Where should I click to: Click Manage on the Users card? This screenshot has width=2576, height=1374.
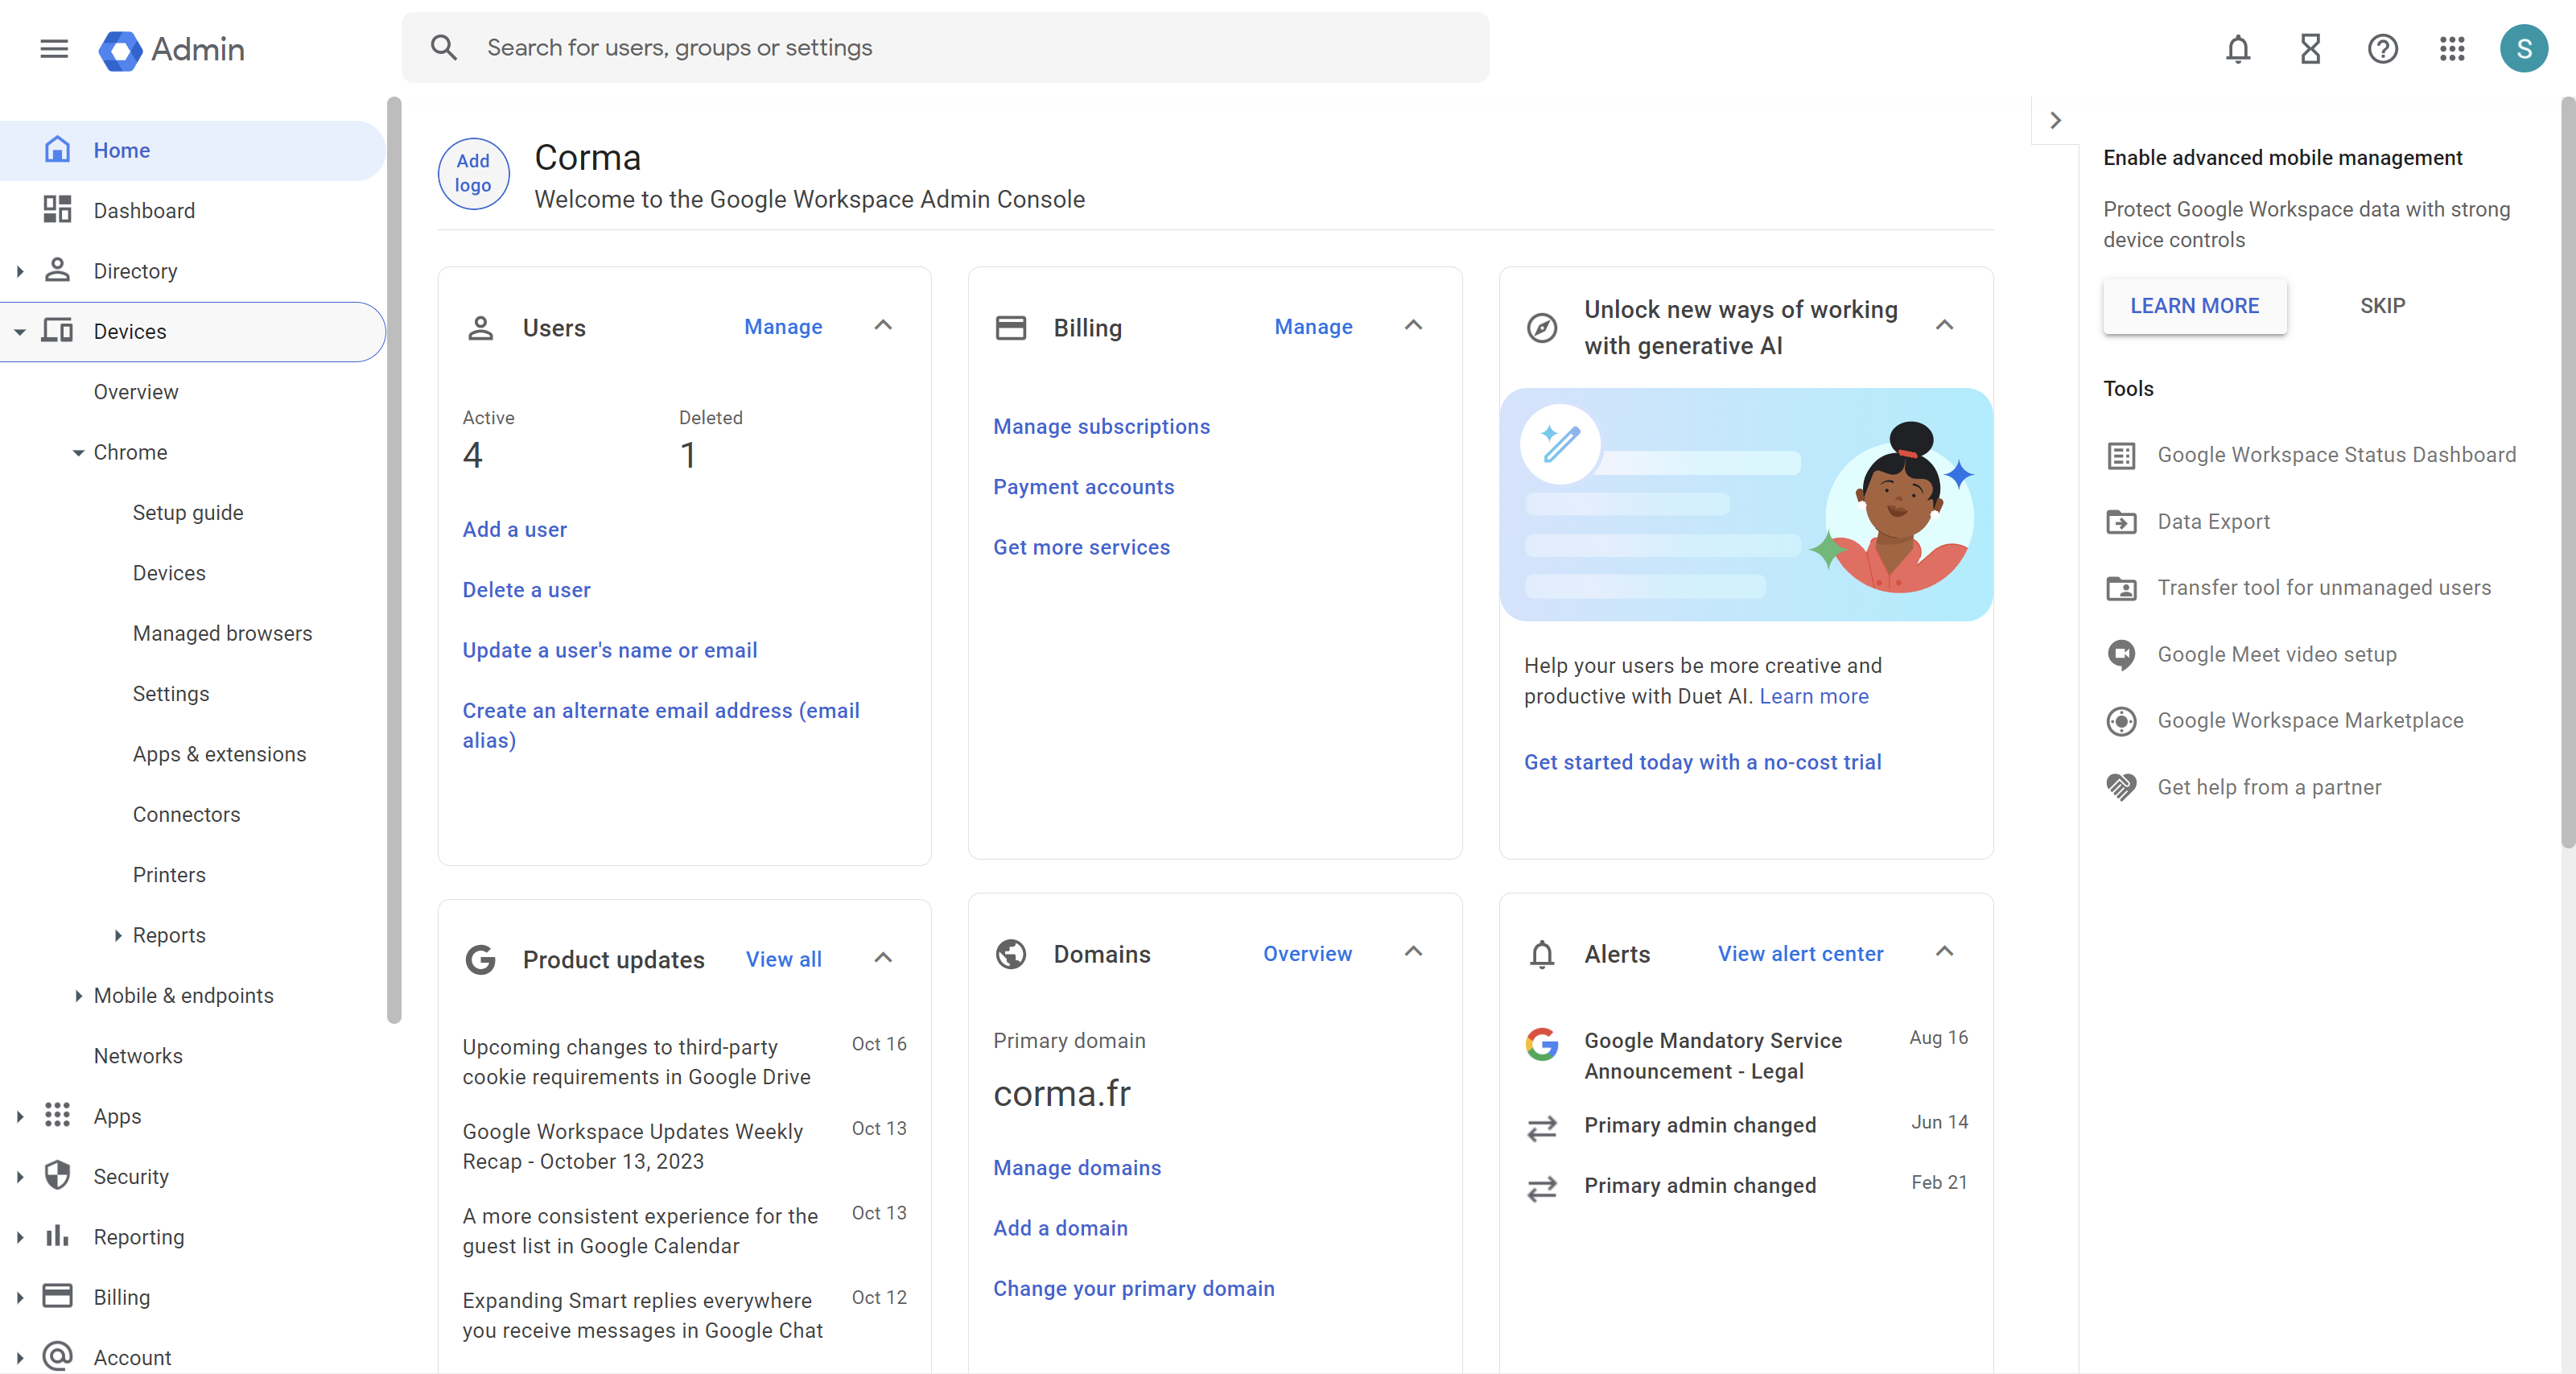(x=783, y=327)
